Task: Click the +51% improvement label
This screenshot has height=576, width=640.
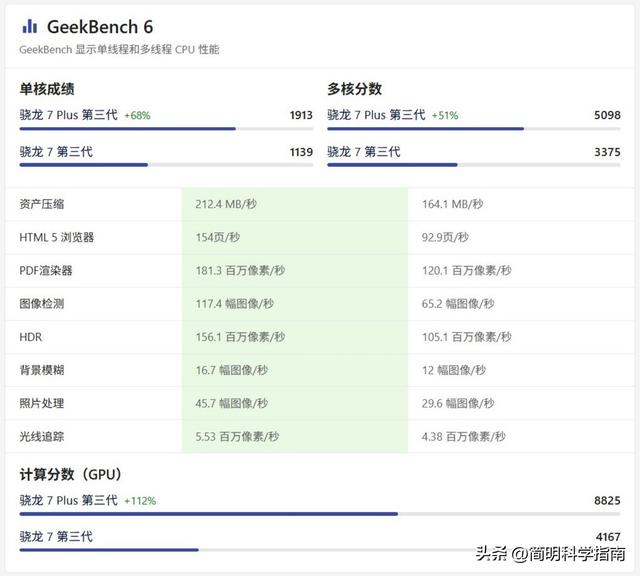Action: pyautogui.click(x=445, y=116)
